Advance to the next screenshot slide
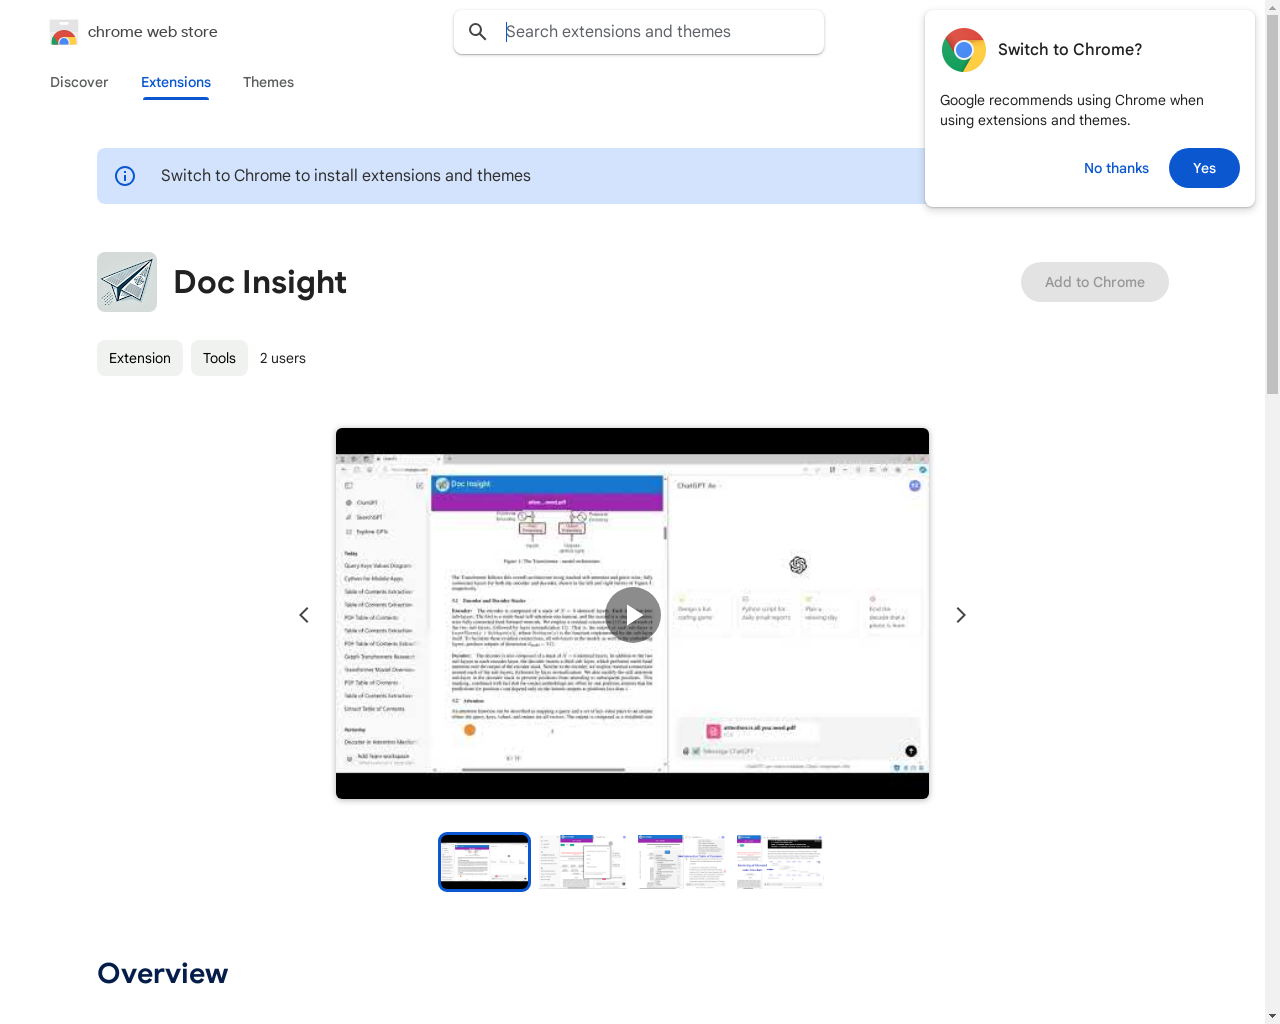Viewport: 1280px width, 1024px height. click(961, 615)
